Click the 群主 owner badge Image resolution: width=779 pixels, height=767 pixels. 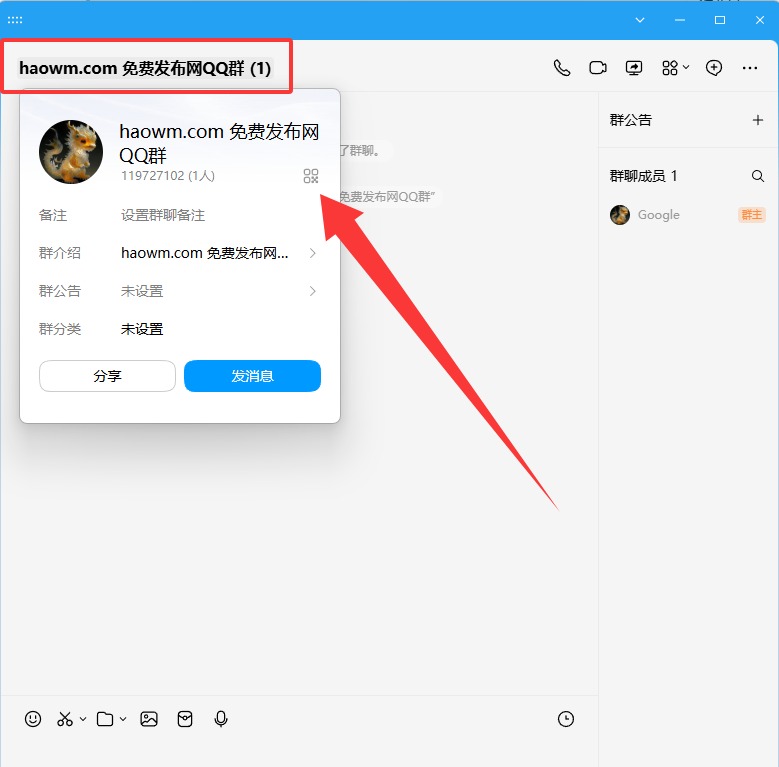coord(751,215)
